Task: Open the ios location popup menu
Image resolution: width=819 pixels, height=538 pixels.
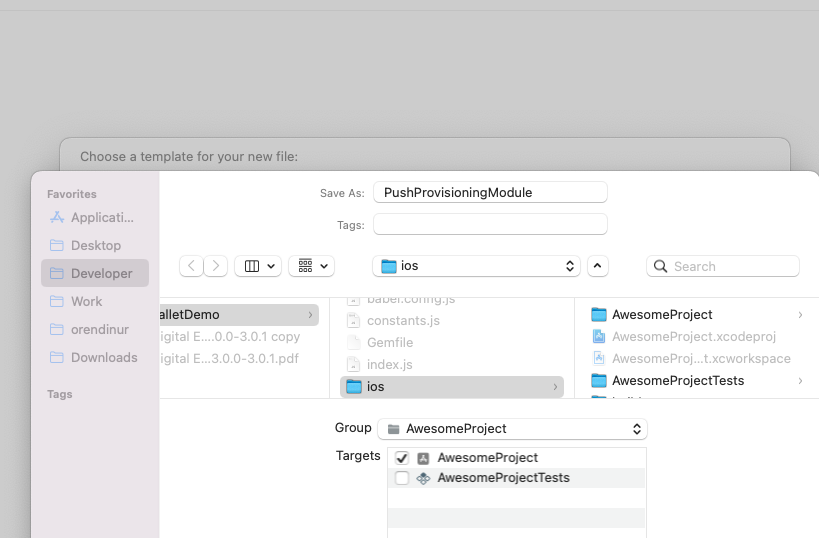Action: click(x=476, y=266)
